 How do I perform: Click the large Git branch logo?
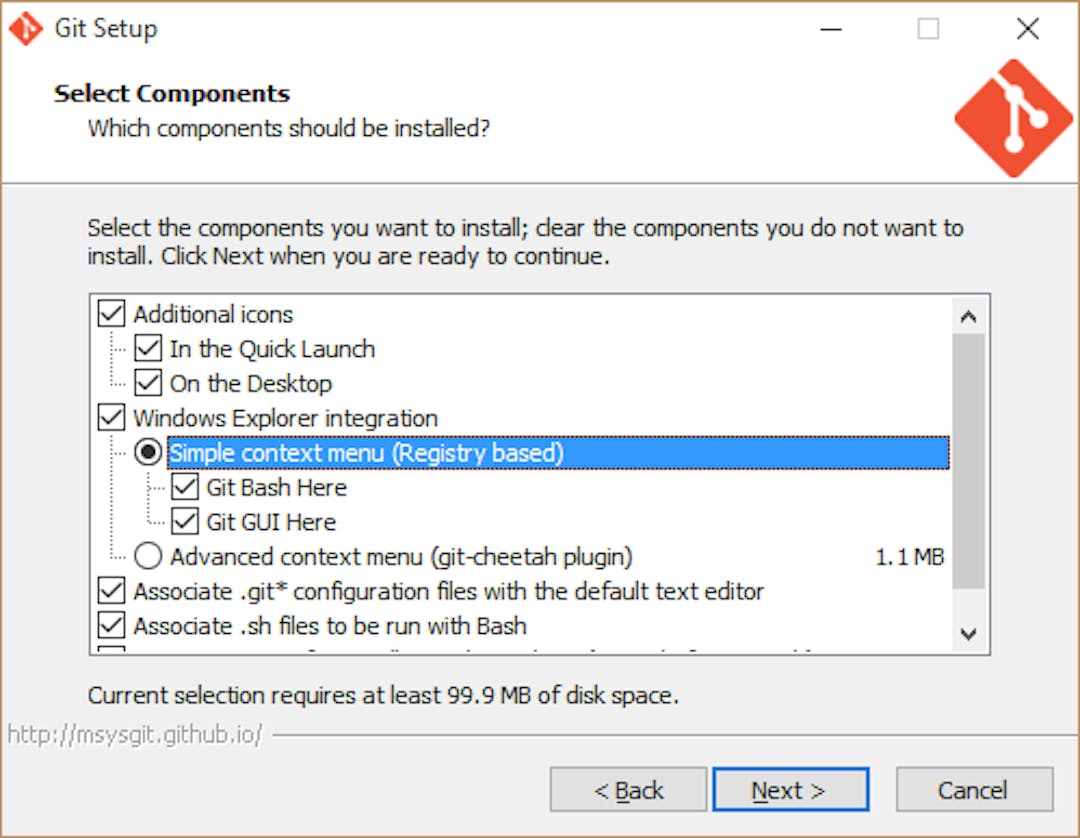[x=1013, y=118]
